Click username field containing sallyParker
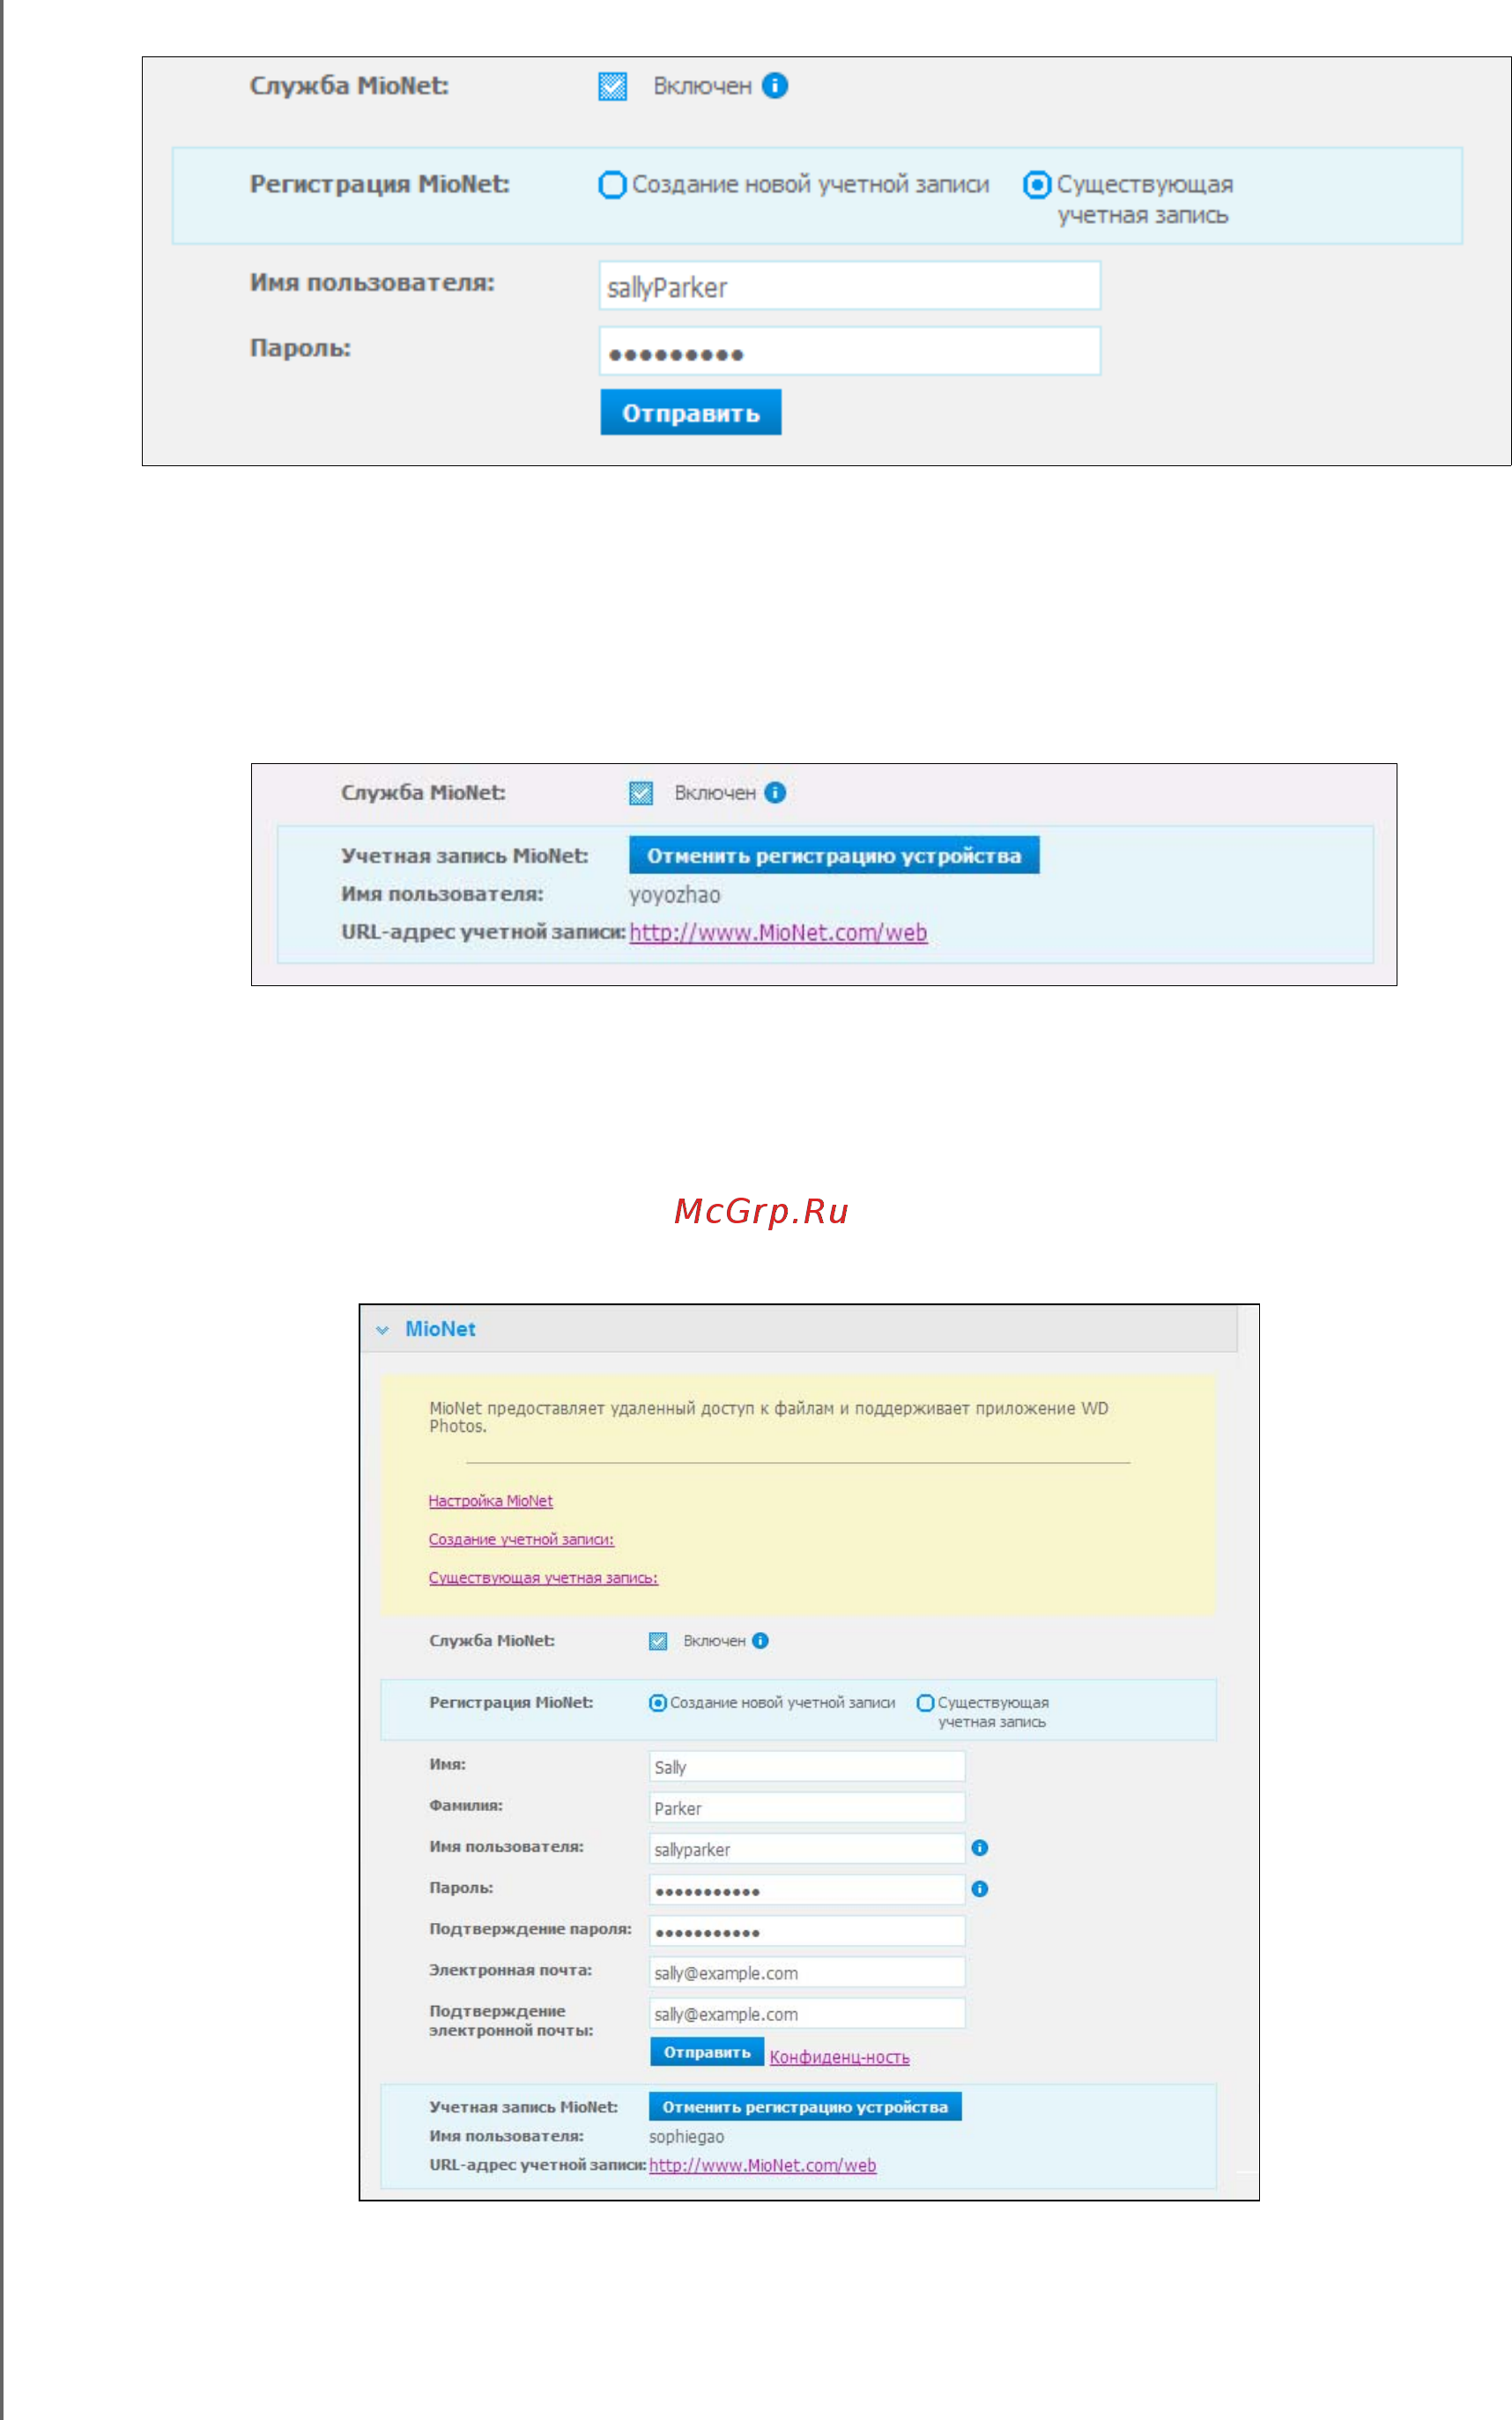1512x2420 pixels. tap(850, 286)
